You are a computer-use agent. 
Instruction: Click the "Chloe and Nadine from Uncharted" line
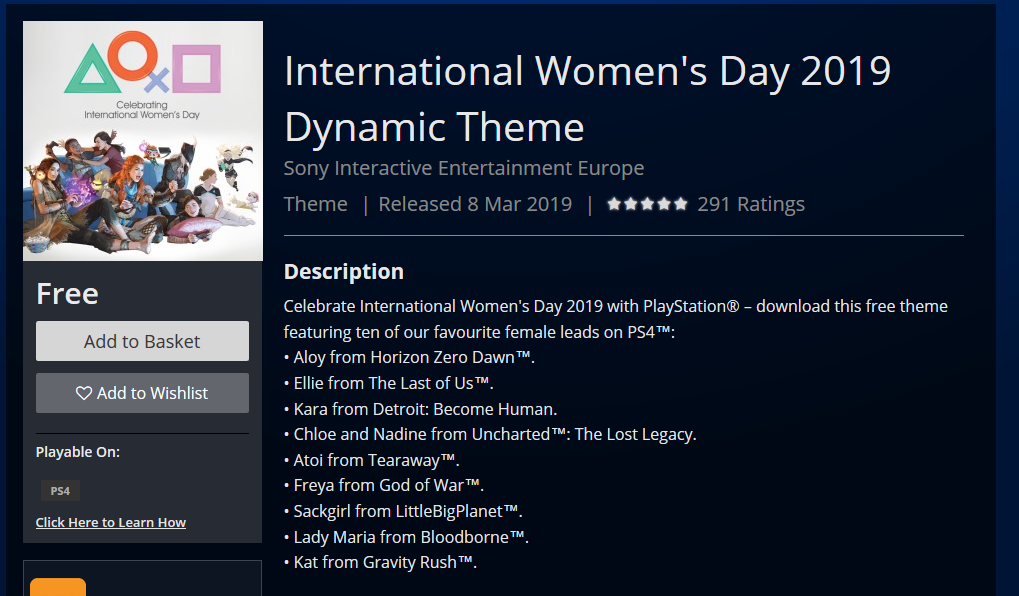pos(490,434)
